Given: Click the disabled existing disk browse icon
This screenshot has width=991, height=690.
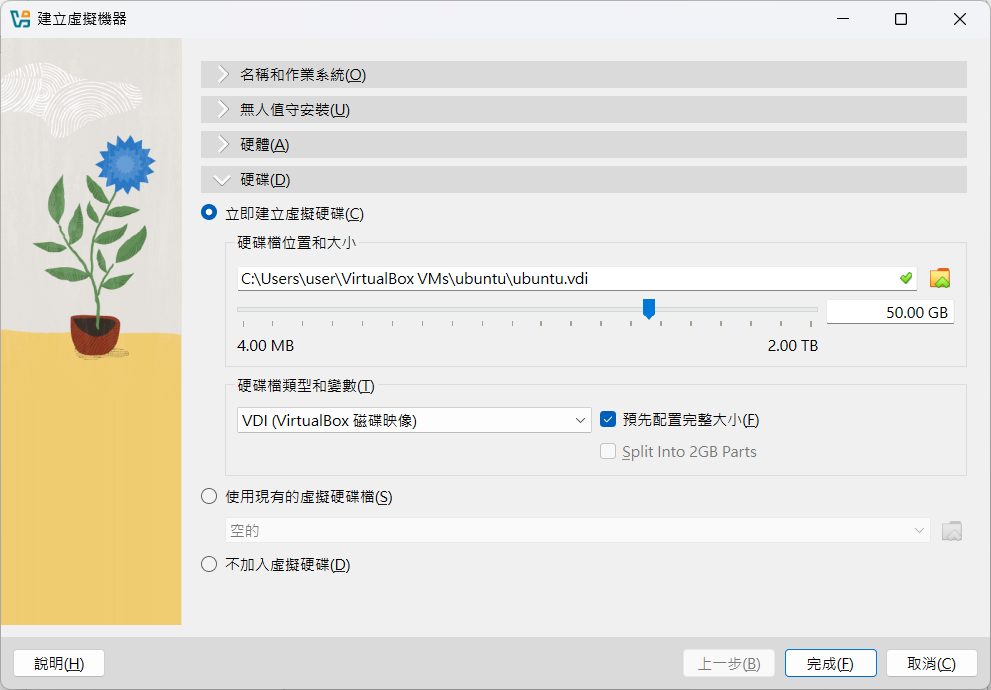Looking at the screenshot, I should point(952,531).
